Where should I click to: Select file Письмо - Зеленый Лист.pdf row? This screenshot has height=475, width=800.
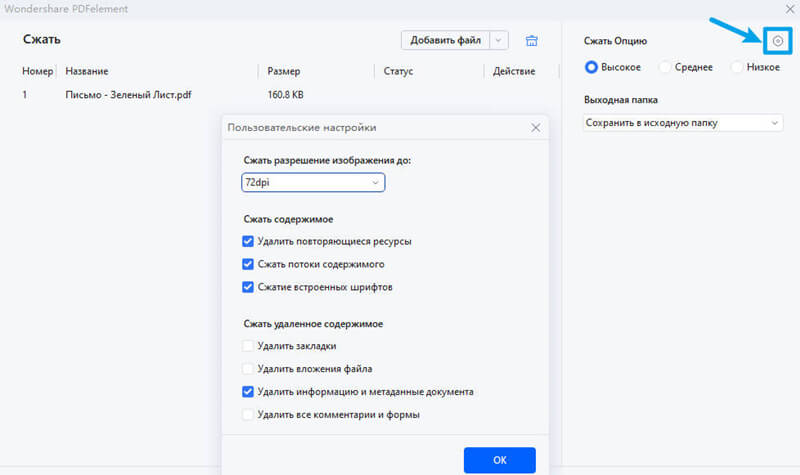point(128,96)
